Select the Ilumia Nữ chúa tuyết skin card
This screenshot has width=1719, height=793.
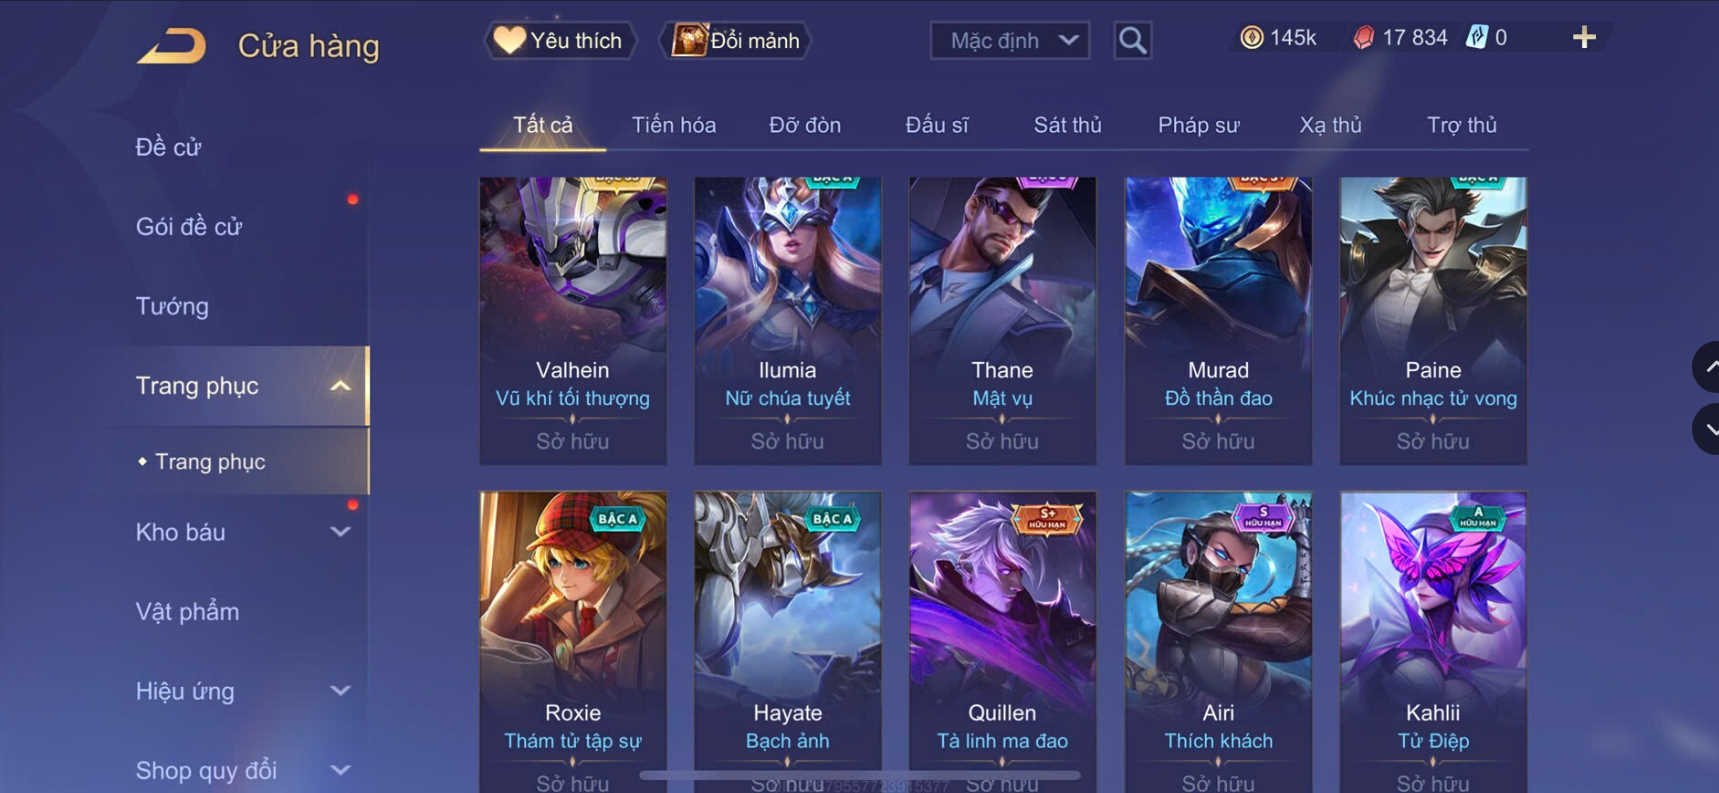click(787, 320)
